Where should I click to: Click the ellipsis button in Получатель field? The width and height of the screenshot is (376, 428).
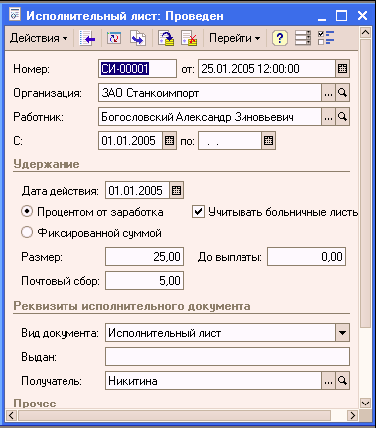tap(328, 381)
